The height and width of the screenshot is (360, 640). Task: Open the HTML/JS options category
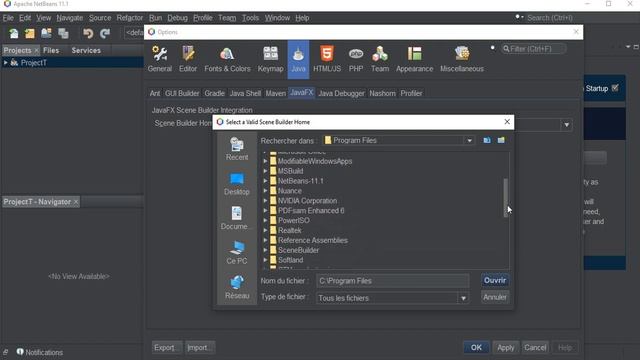(x=327, y=59)
